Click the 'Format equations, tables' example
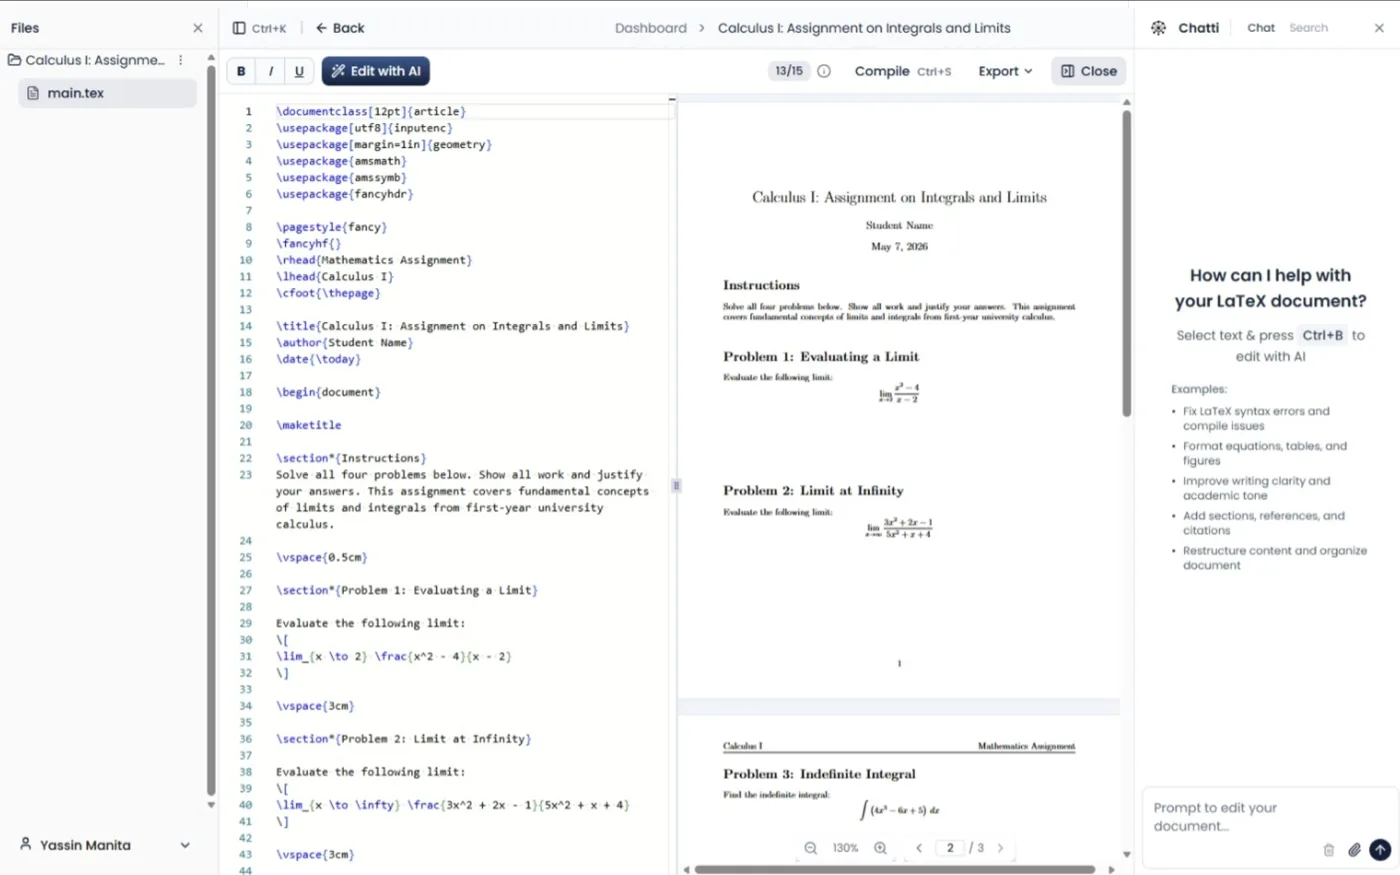The height and width of the screenshot is (875, 1400). pos(1265,453)
